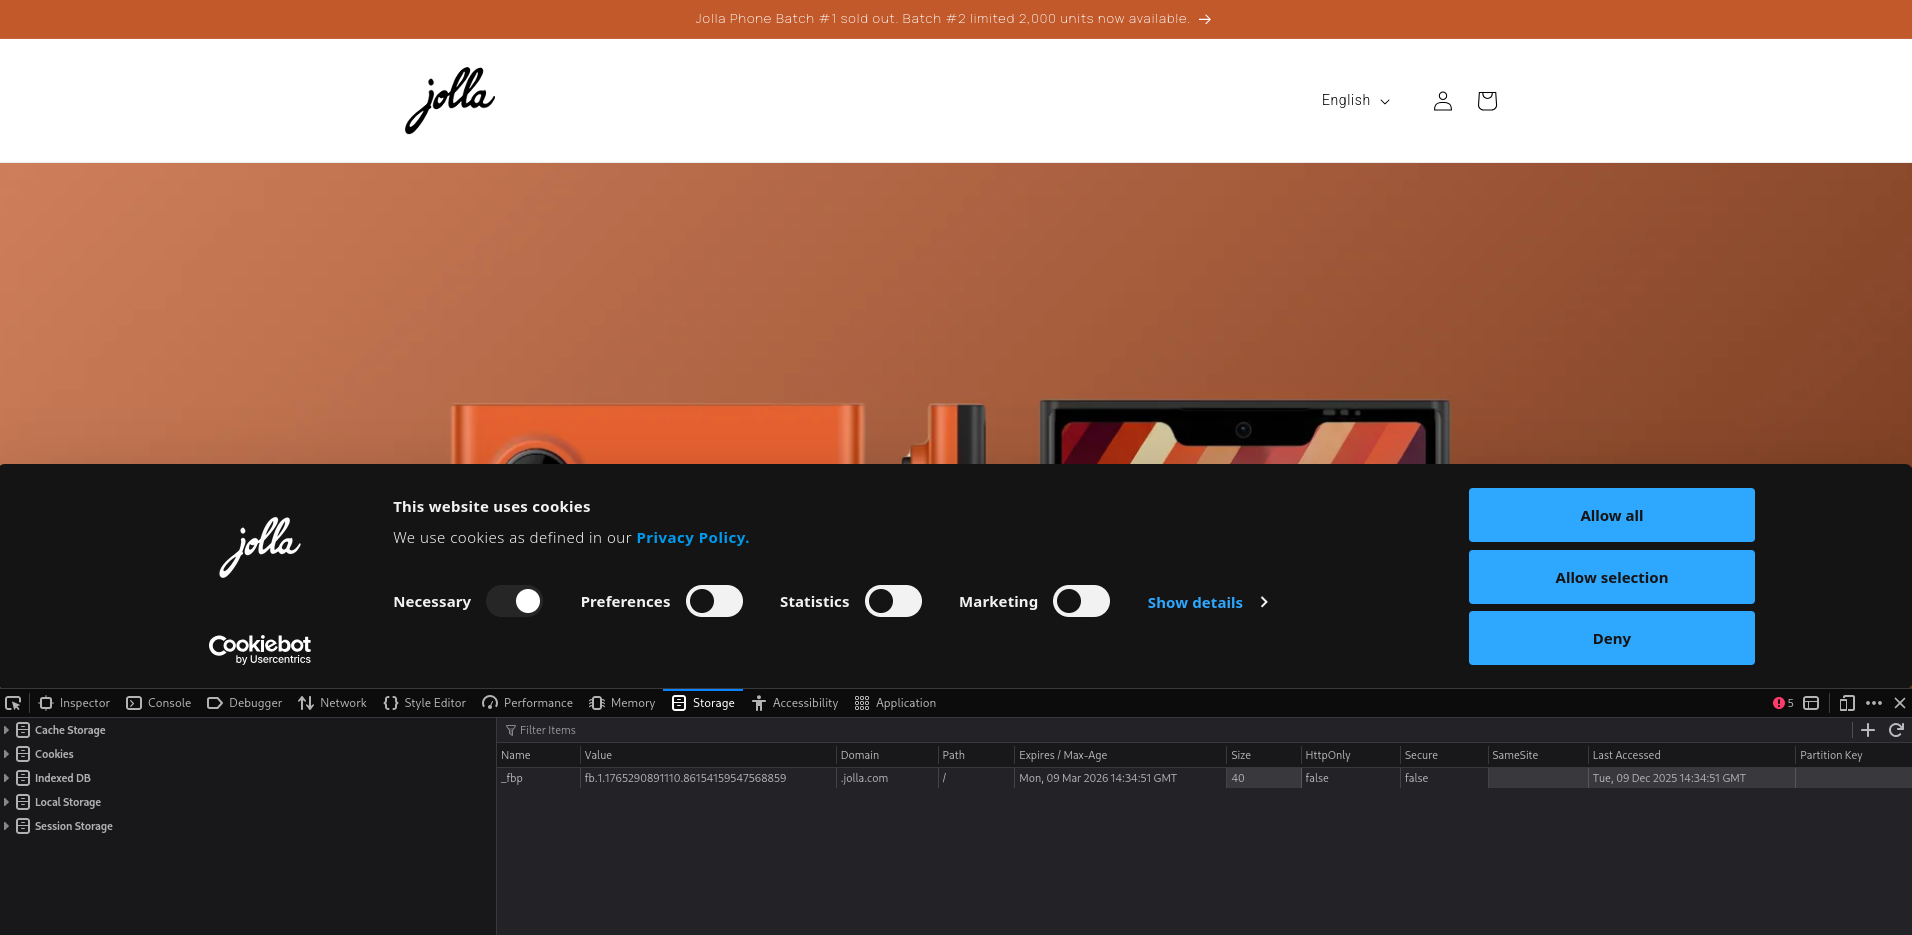Expand the Cookies storage tree

[7, 754]
